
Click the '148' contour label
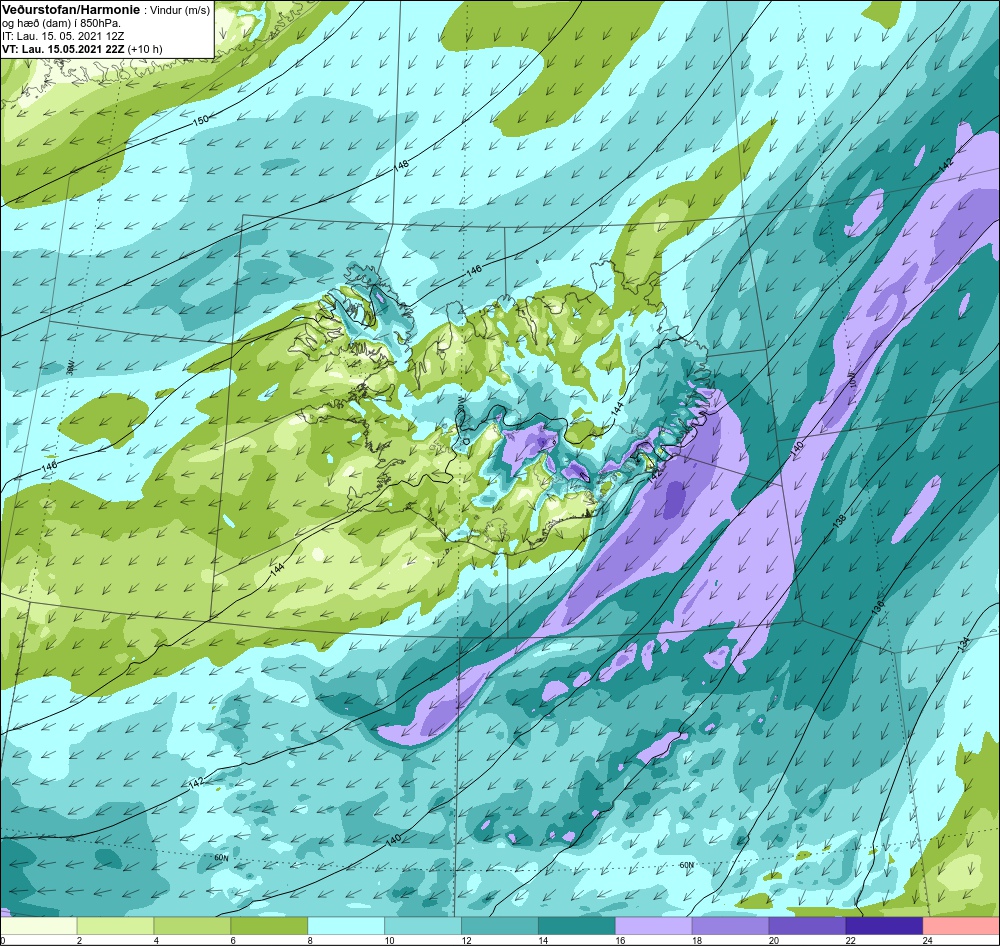coord(401,165)
